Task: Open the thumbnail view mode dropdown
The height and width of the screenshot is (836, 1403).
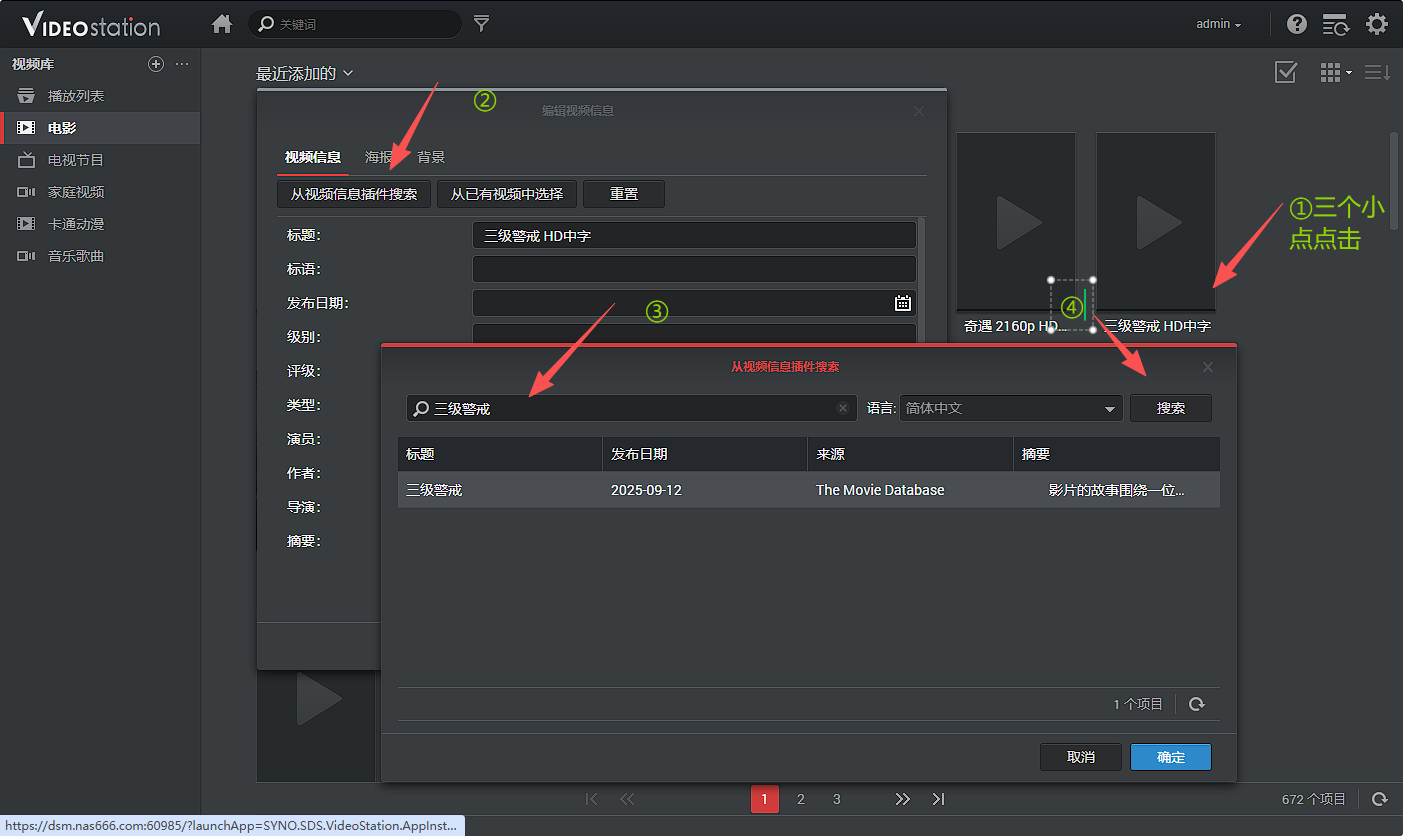Action: tap(1335, 72)
